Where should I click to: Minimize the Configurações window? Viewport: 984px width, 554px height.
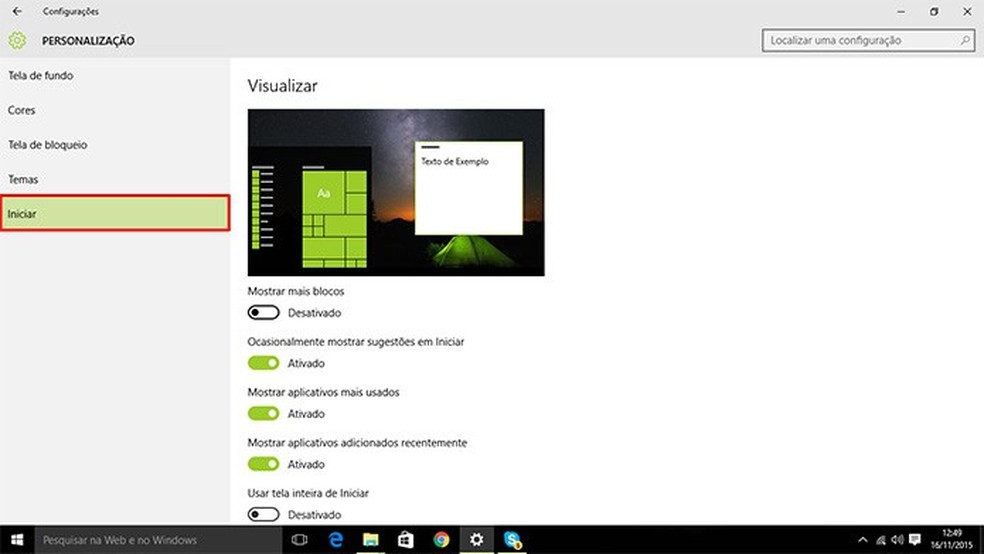click(901, 11)
